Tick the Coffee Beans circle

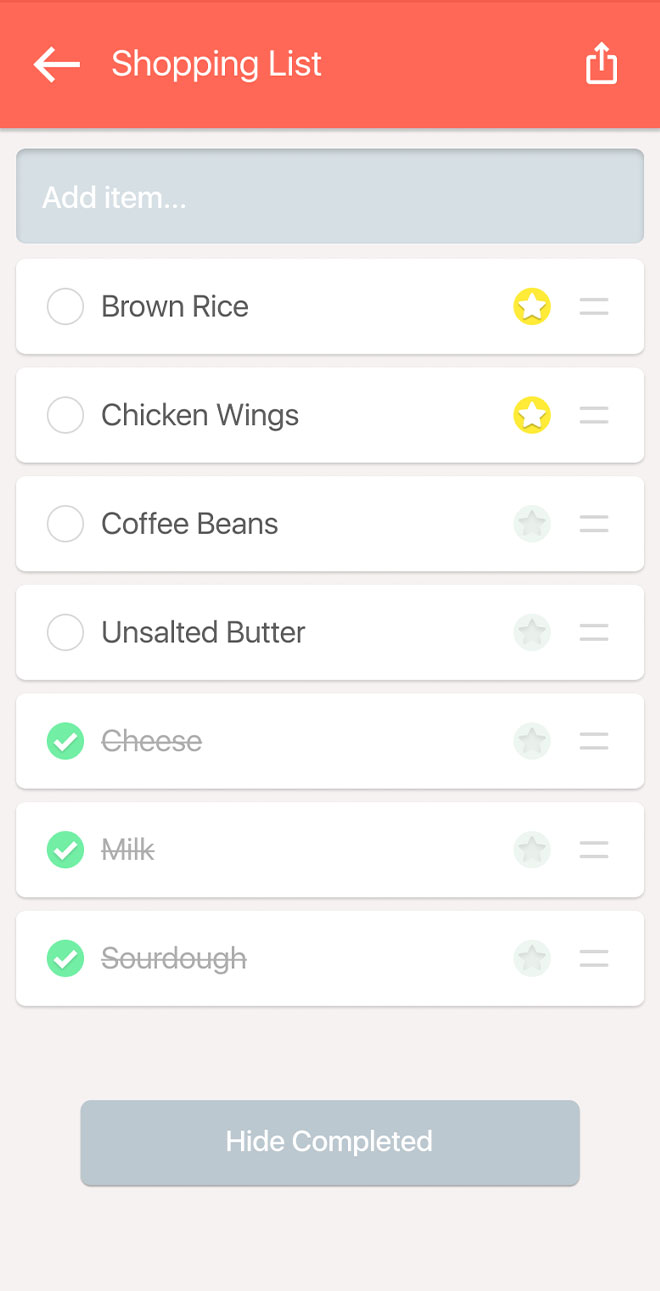(x=65, y=524)
